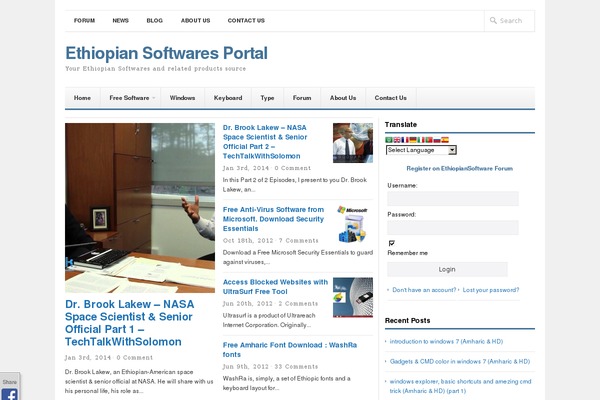
Task: Open Access Blocked Websites with UltraSurf article
Action: click(275, 287)
